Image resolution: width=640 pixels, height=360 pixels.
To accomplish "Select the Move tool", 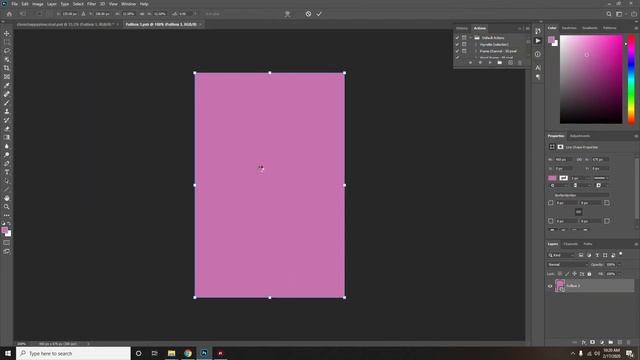I will 7,33.
